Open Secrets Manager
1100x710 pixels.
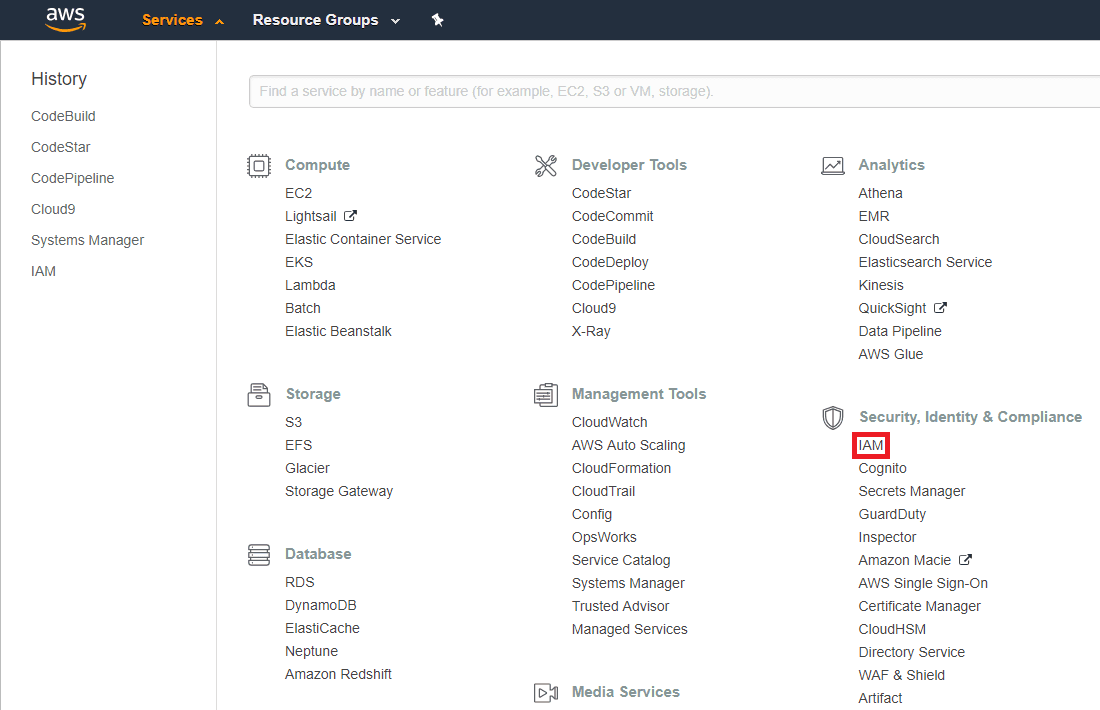click(x=911, y=492)
